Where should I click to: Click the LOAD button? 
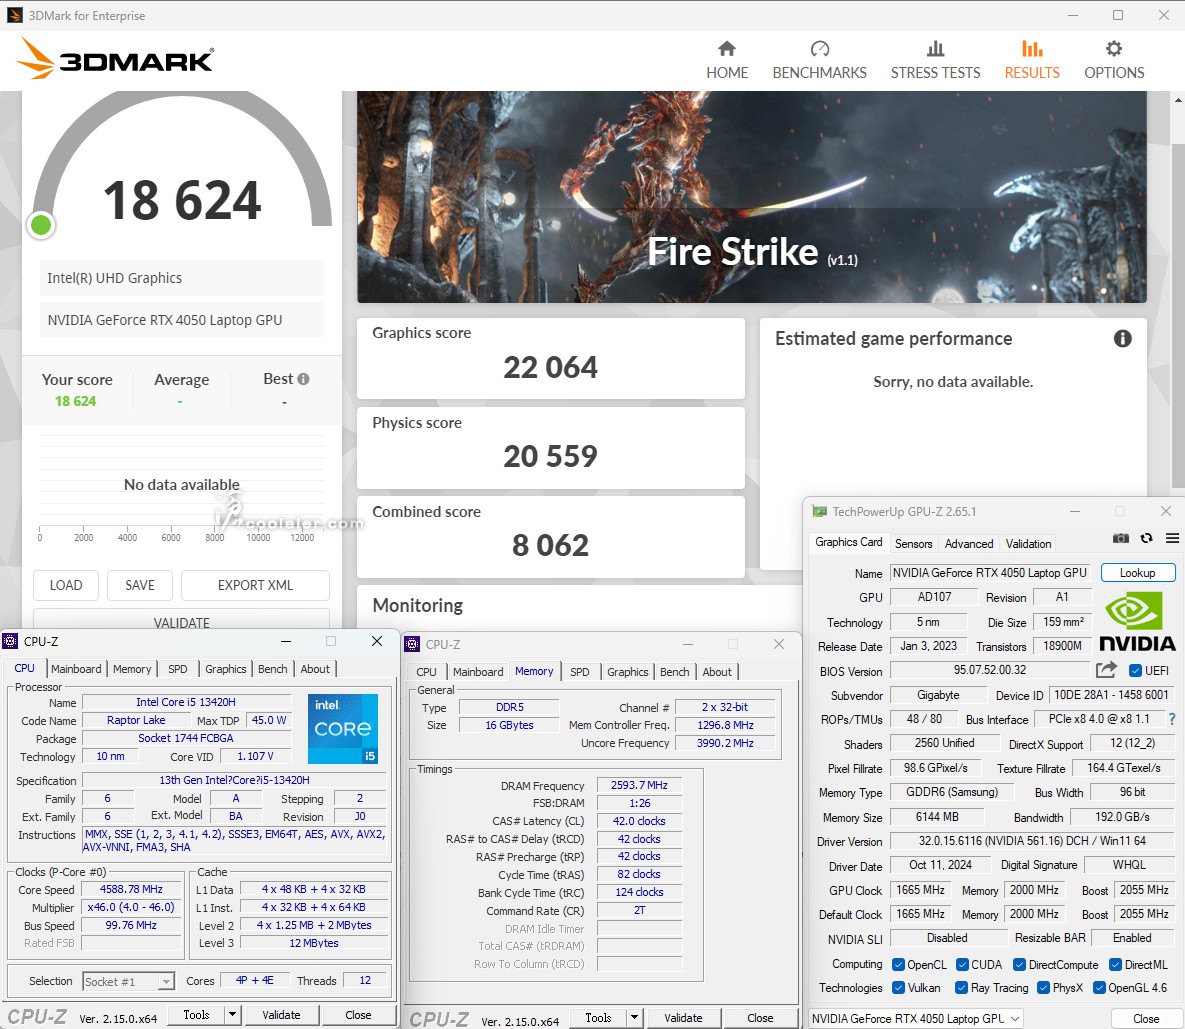click(x=66, y=586)
